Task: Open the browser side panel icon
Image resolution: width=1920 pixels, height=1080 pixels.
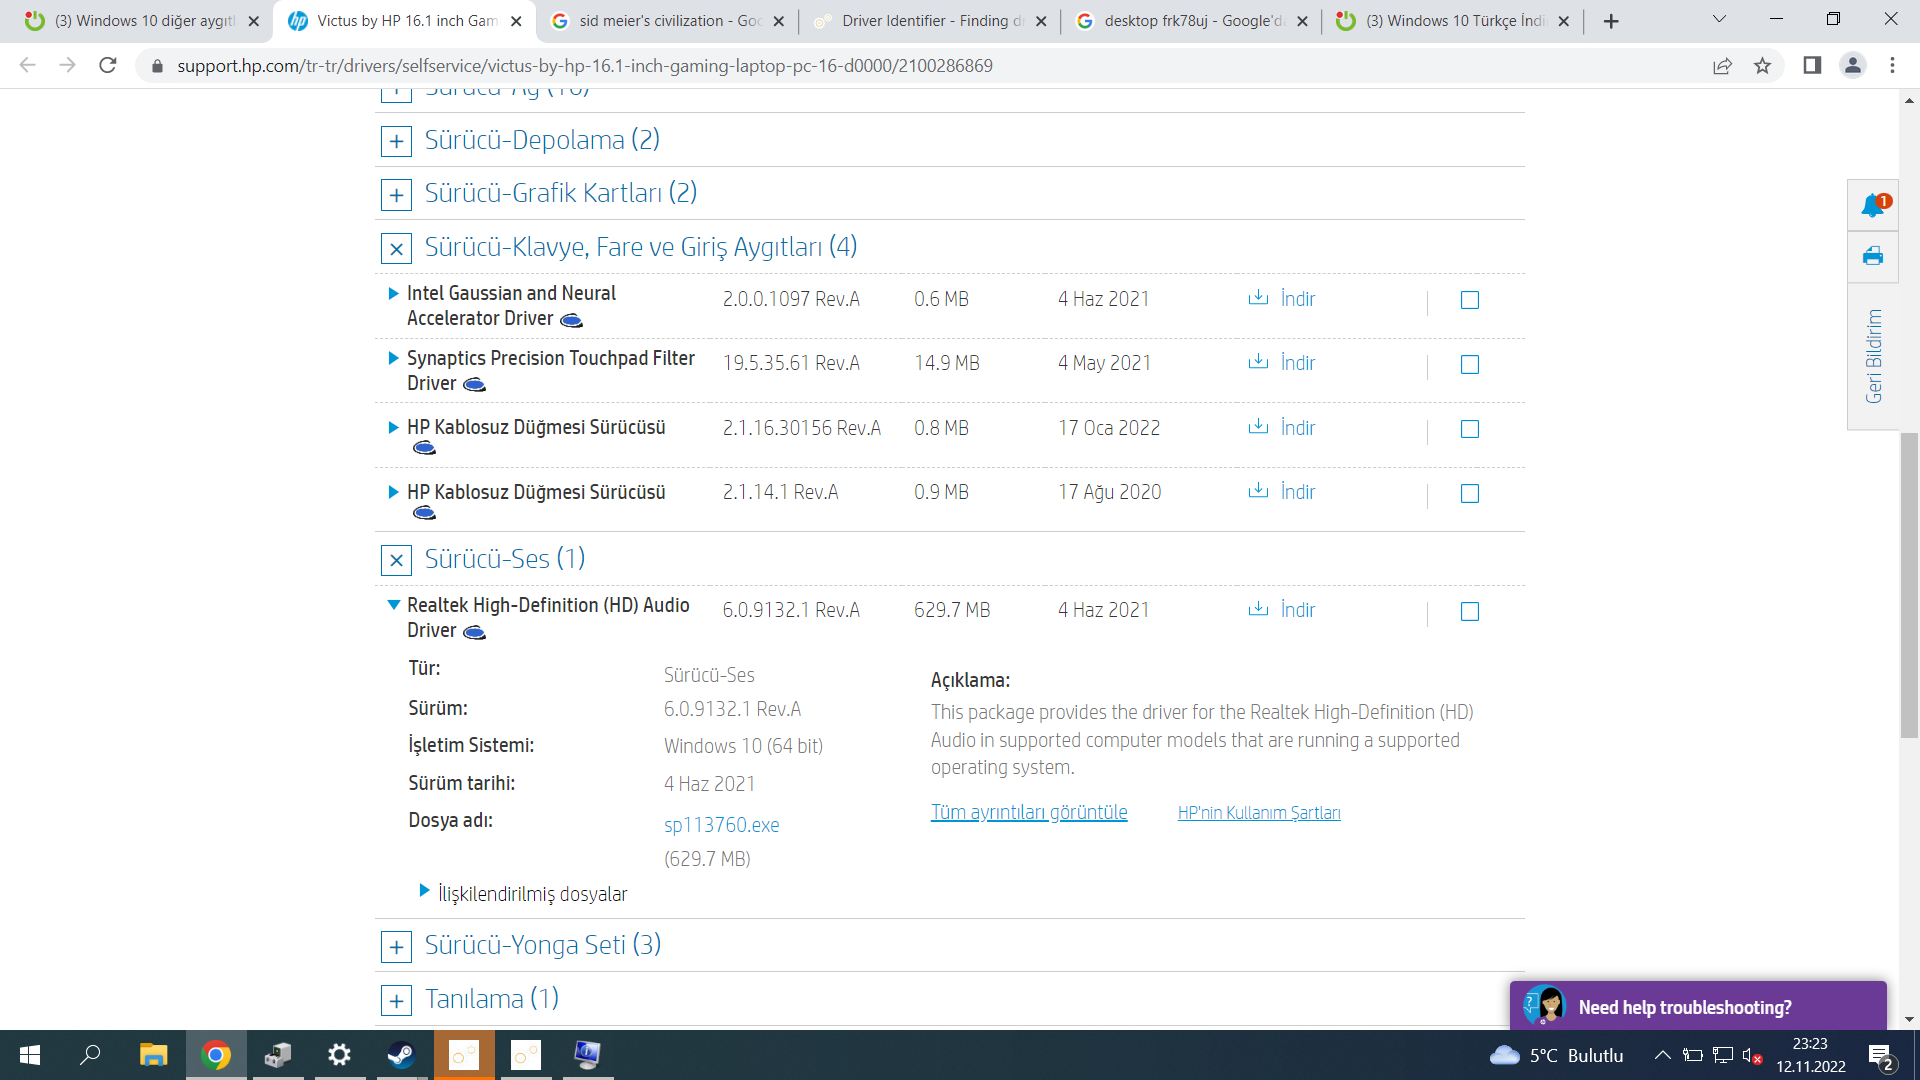Action: (1811, 66)
